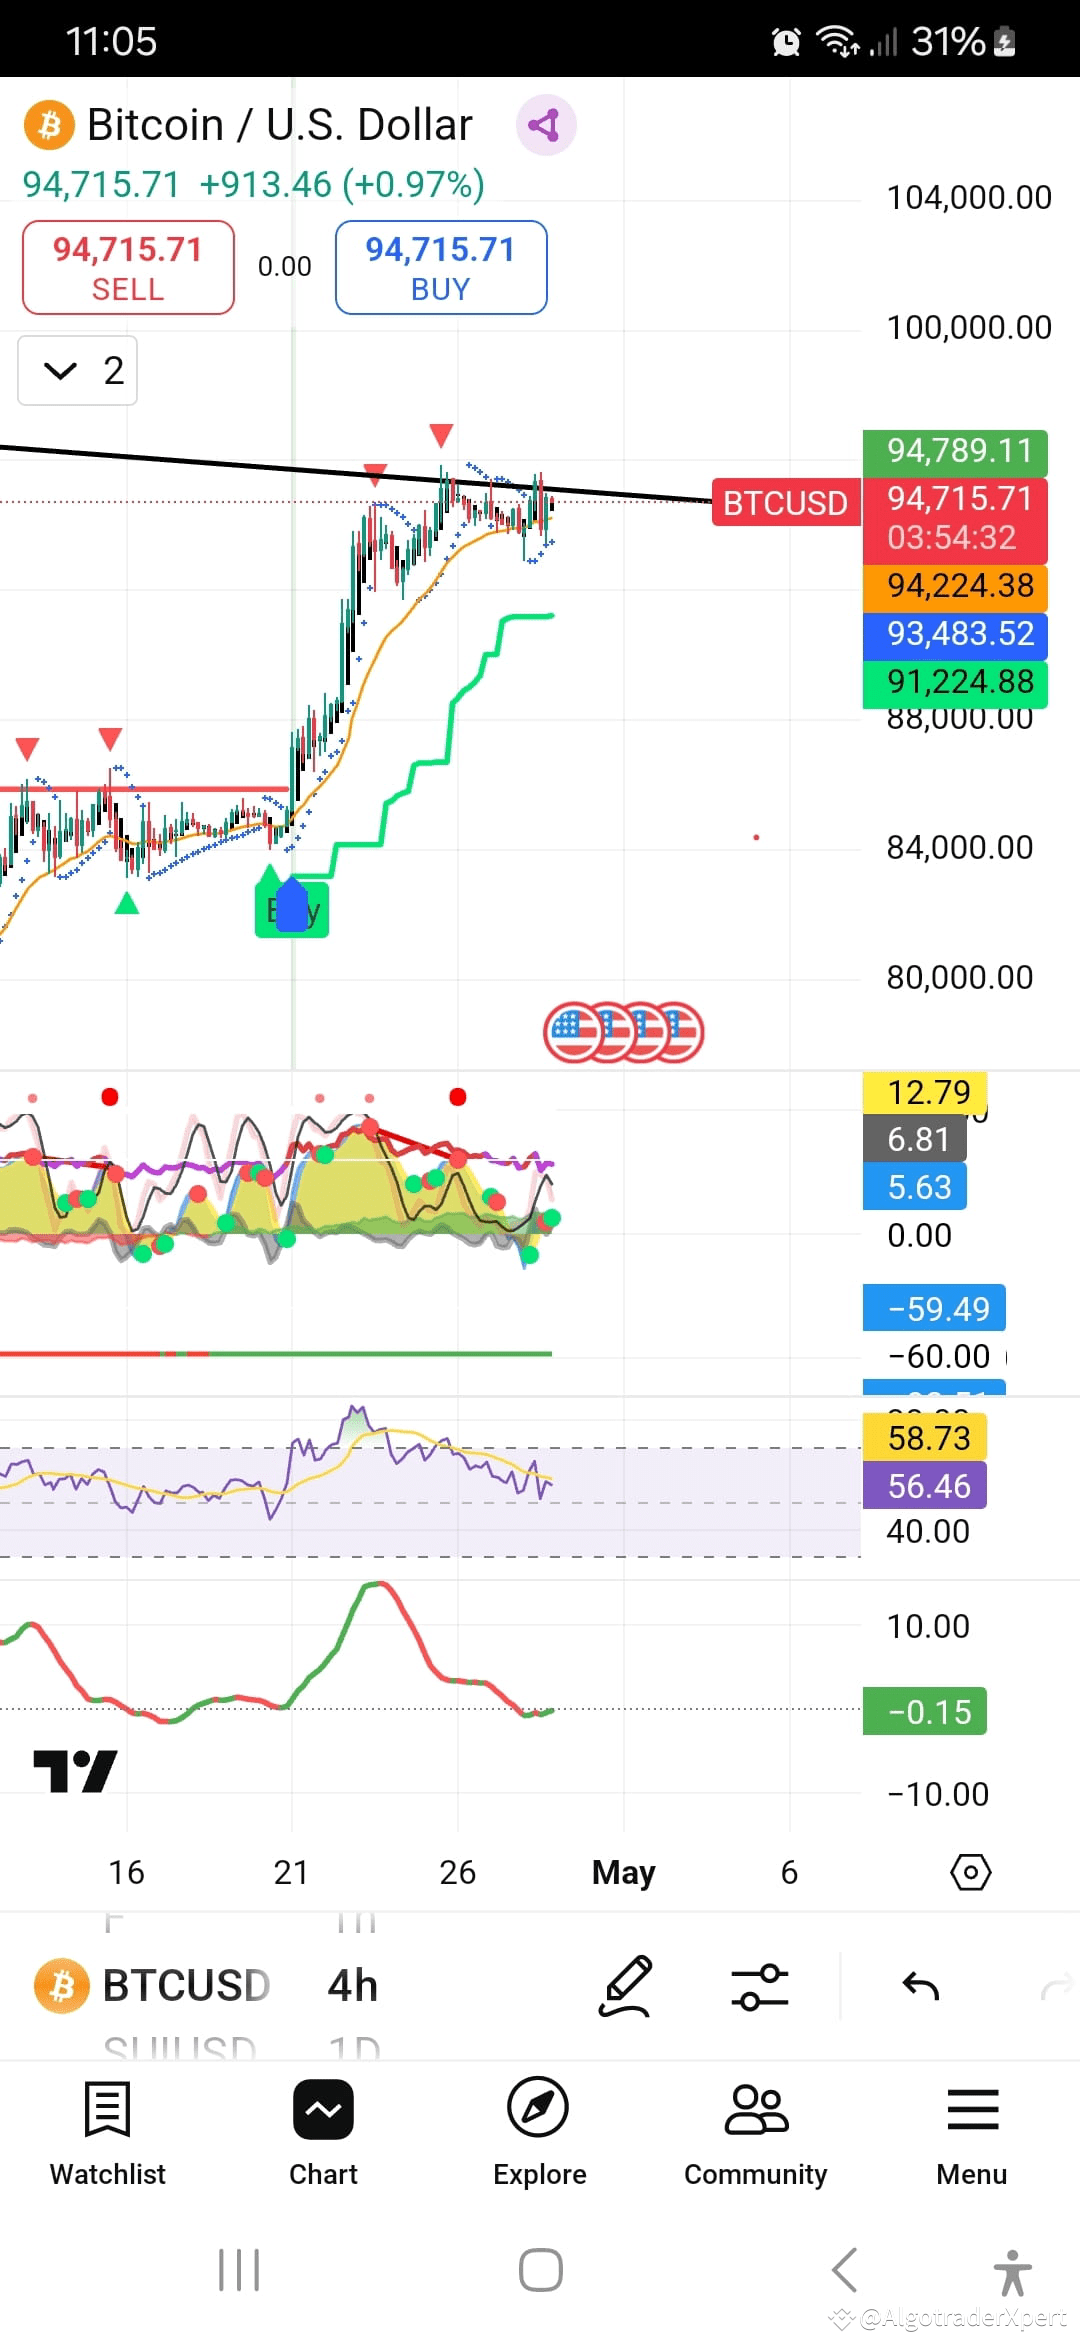Open chart settings hexagon icon on time axis

coord(970,1872)
